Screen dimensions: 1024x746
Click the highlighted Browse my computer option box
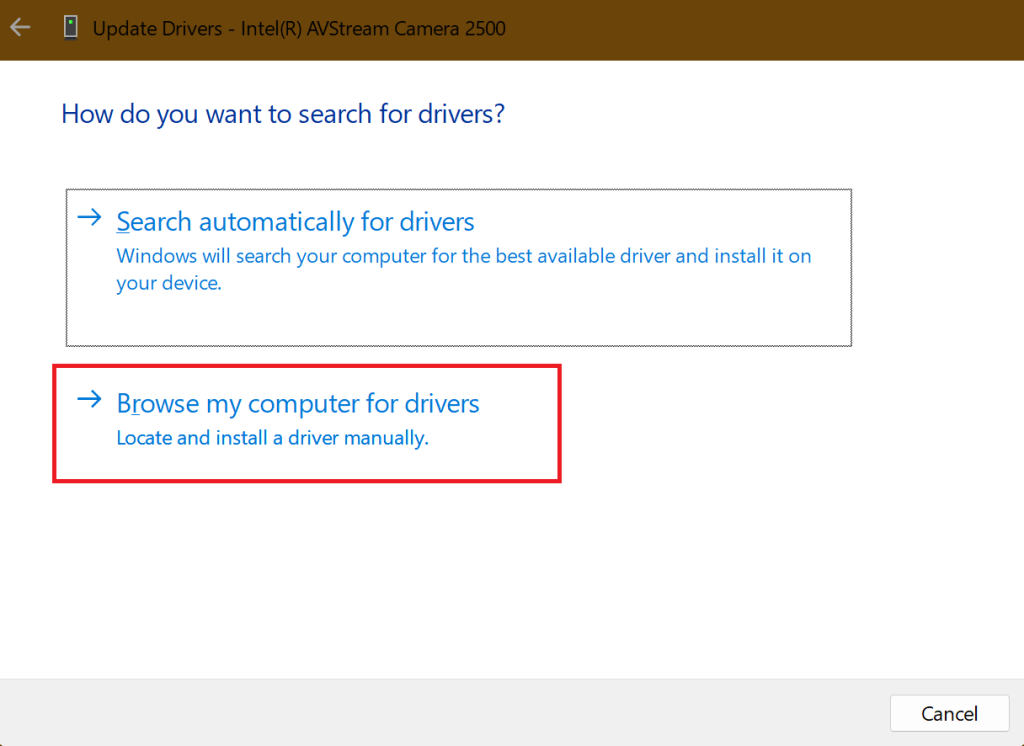pyautogui.click(x=307, y=424)
